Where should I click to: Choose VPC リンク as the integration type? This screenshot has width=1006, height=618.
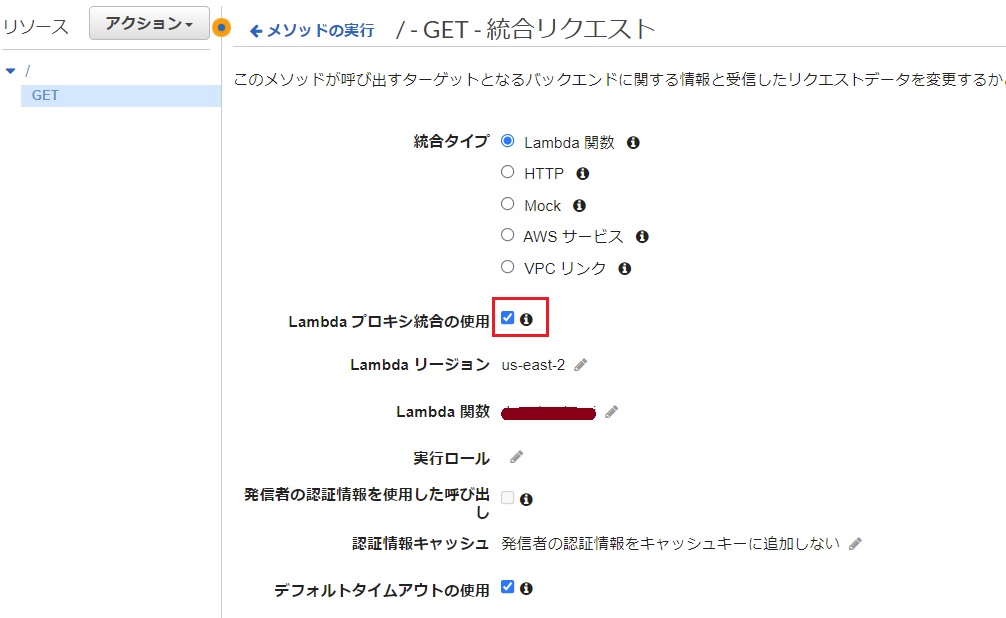tap(507, 265)
